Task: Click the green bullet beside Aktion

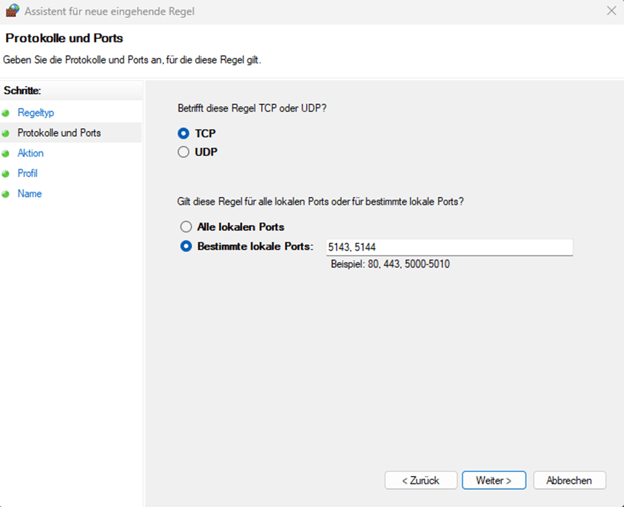Action: pyautogui.click(x=6, y=154)
